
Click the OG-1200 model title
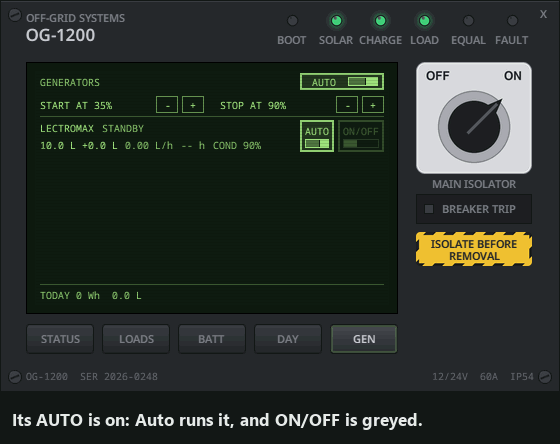60,35
